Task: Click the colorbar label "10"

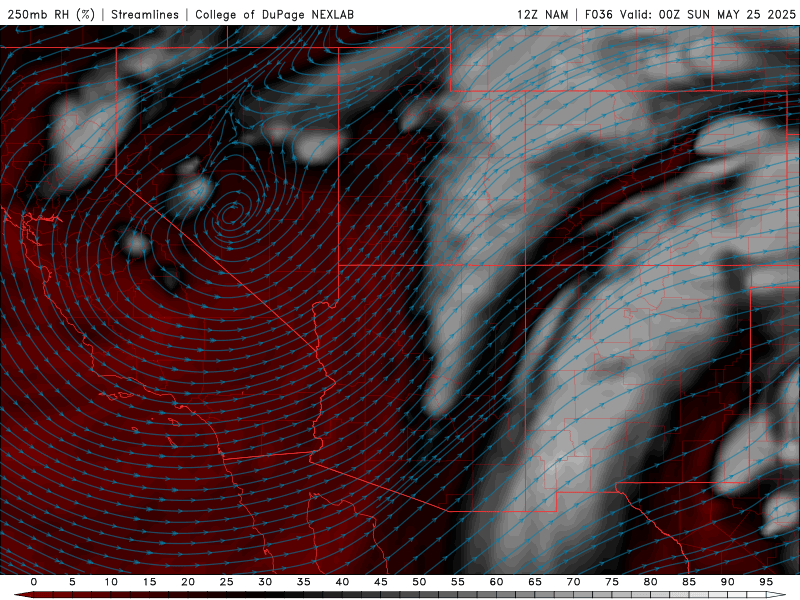Action: (111, 582)
